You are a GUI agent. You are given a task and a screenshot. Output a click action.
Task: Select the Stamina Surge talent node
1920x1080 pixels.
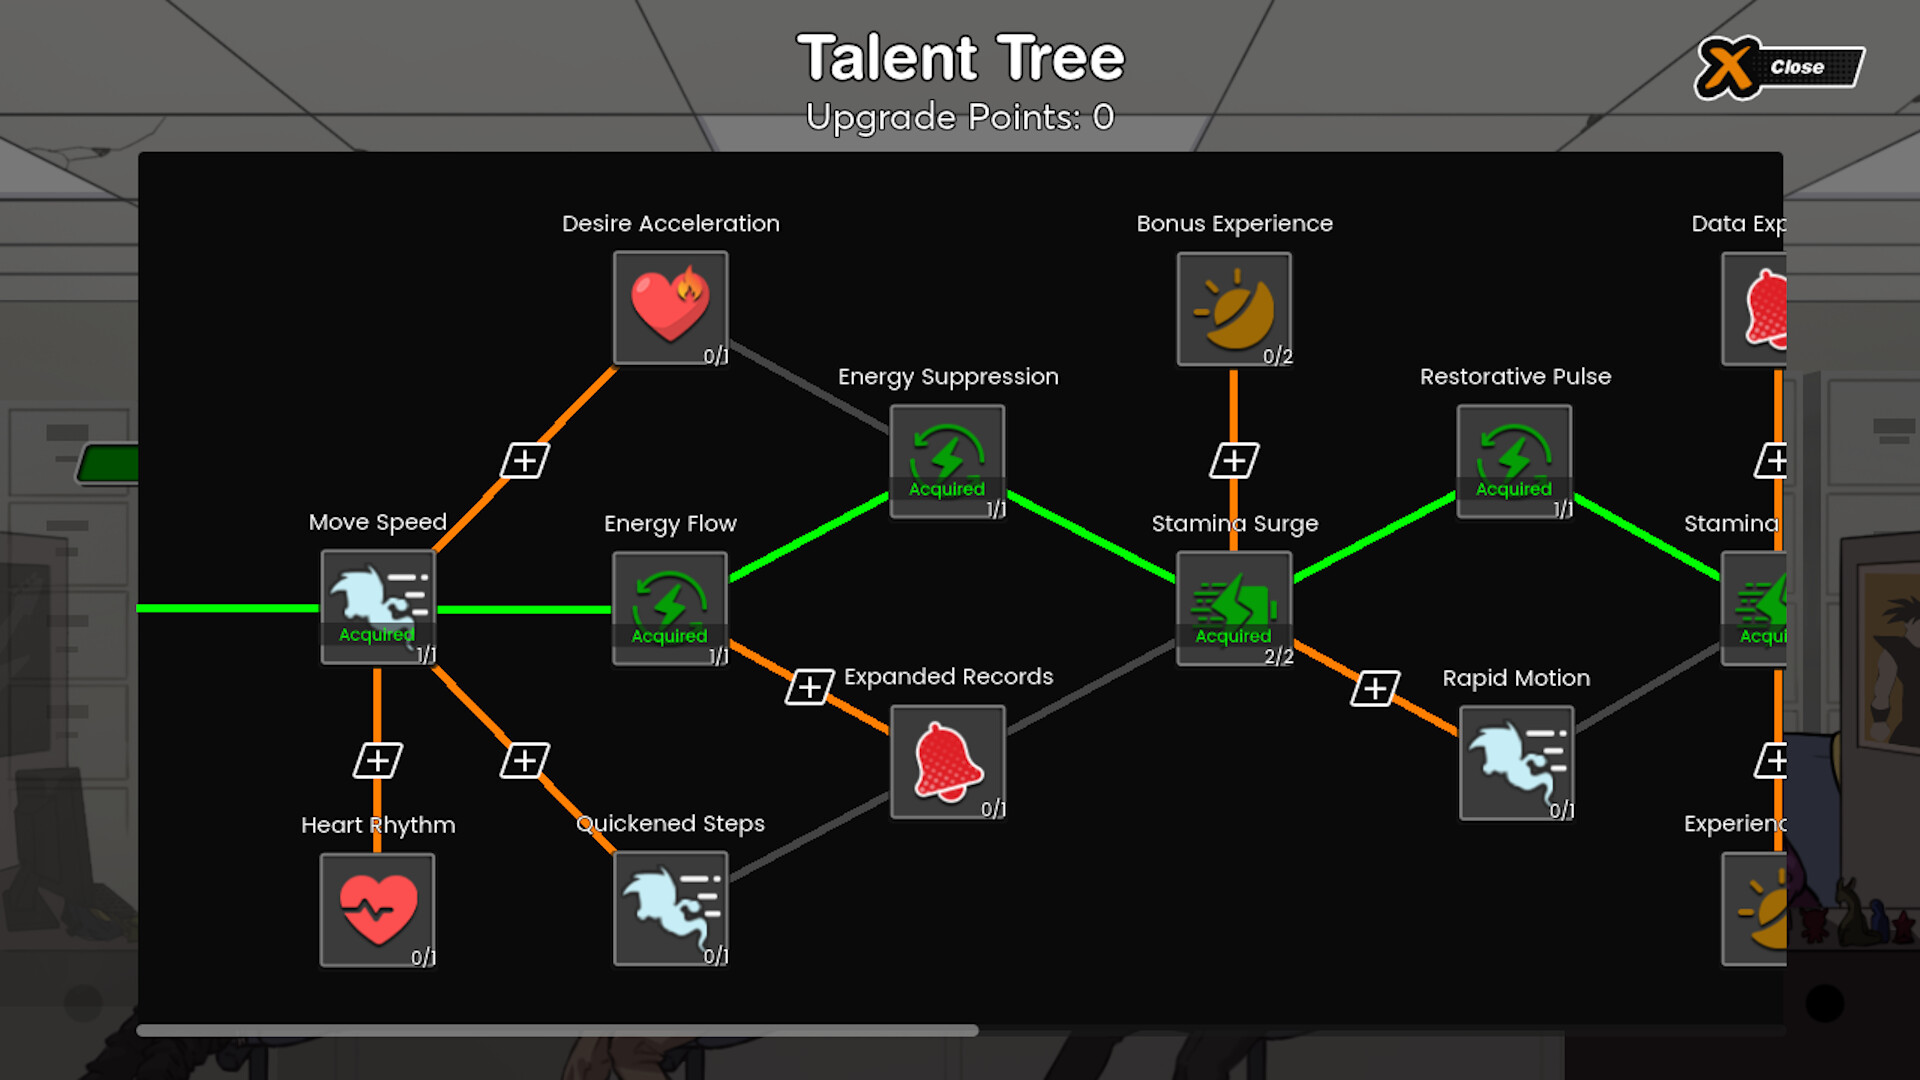tap(1234, 608)
